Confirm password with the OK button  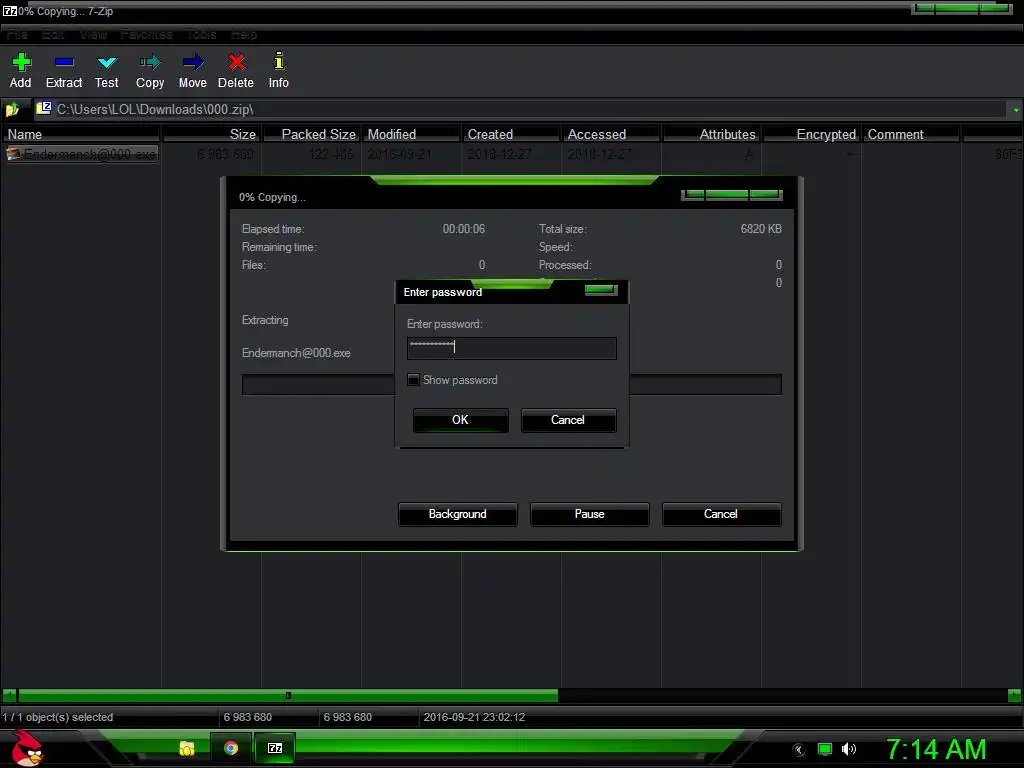click(460, 420)
